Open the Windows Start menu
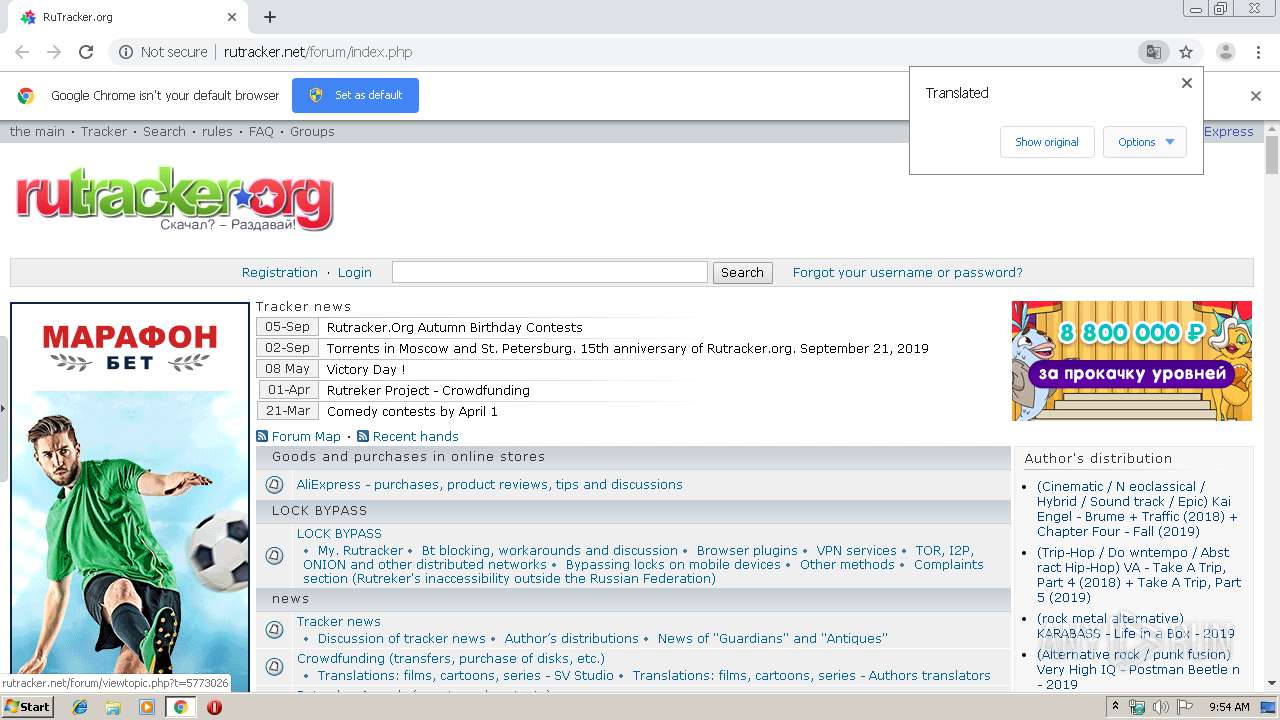Image resolution: width=1280 pixels, height=720 pixels. (28, 707)
